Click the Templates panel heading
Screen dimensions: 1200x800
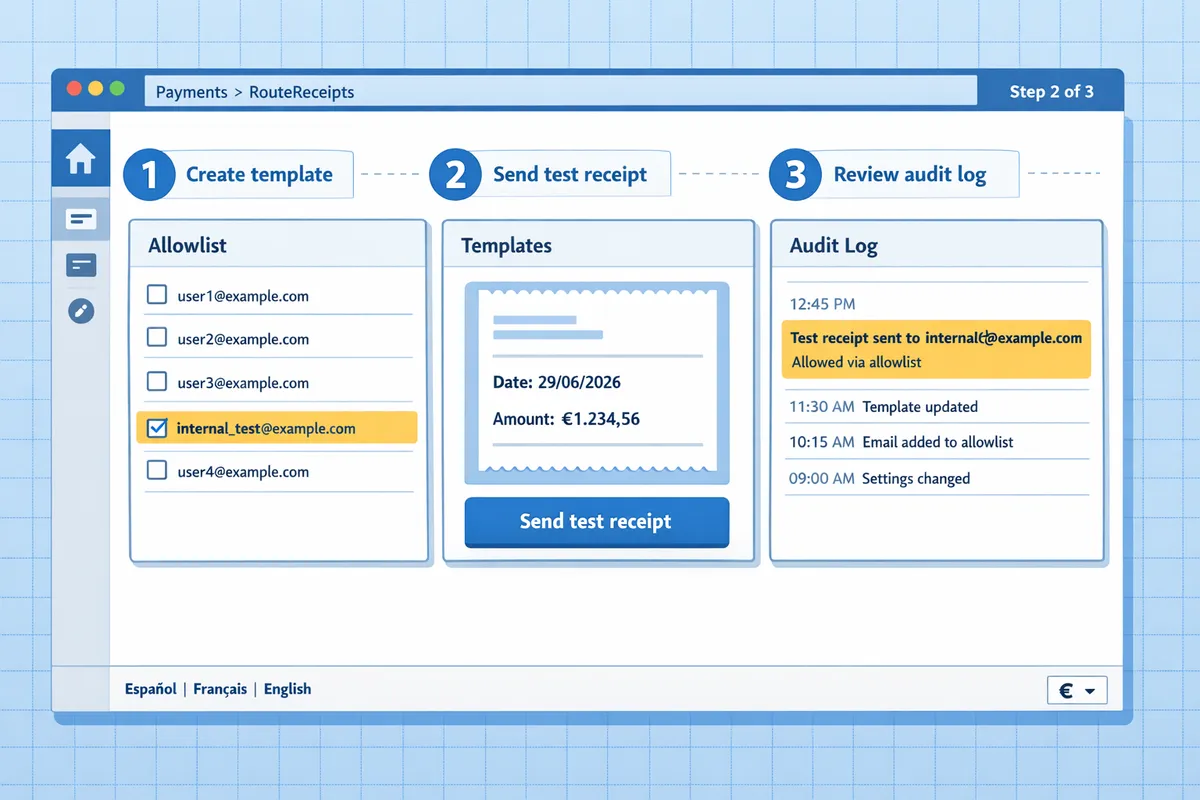click(x=506, y=245)
